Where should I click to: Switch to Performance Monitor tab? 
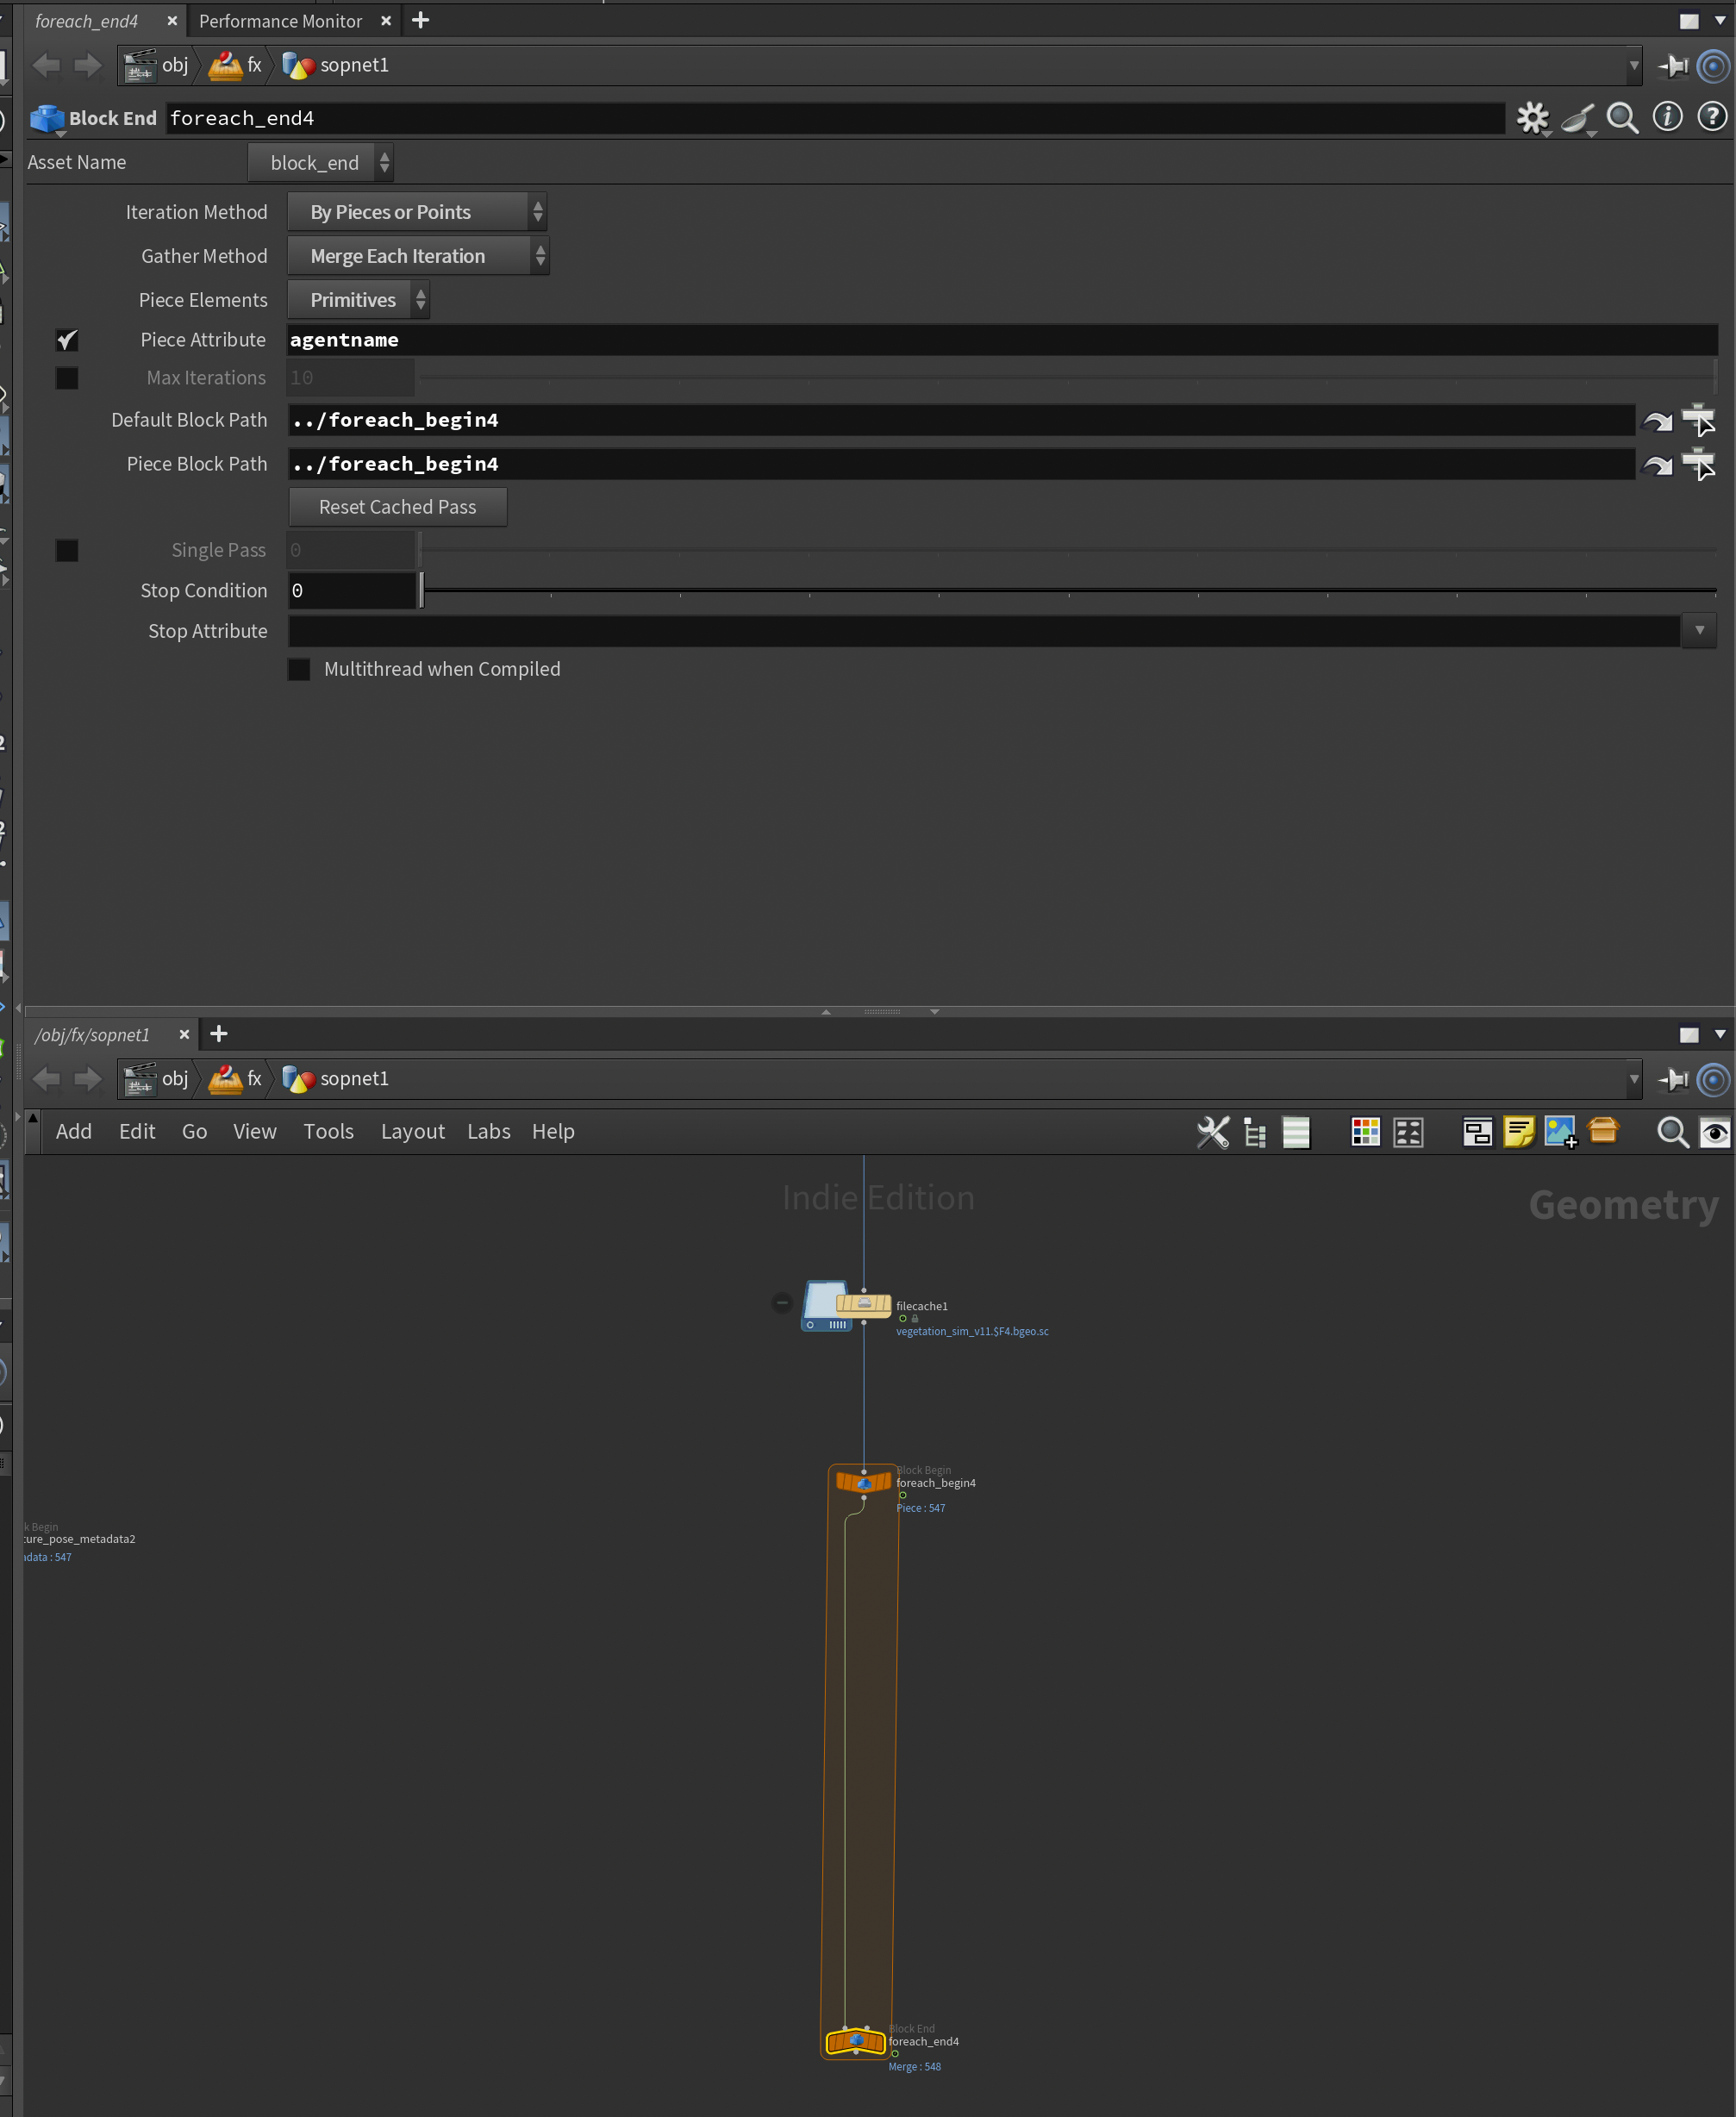(x=280, y=21)
